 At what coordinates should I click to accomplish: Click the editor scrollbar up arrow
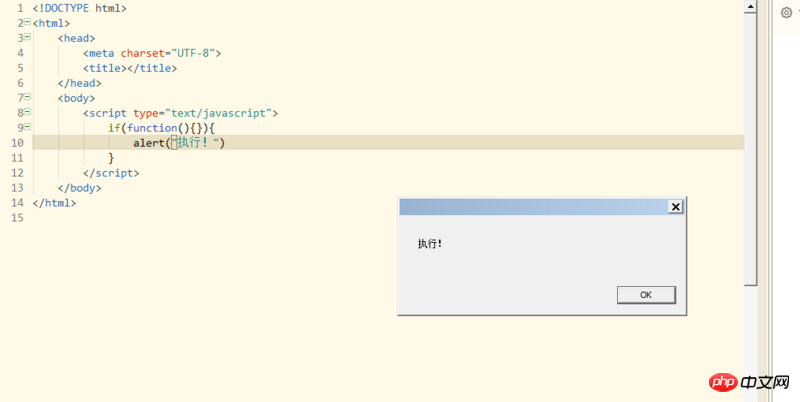click(x=750, y=7)
